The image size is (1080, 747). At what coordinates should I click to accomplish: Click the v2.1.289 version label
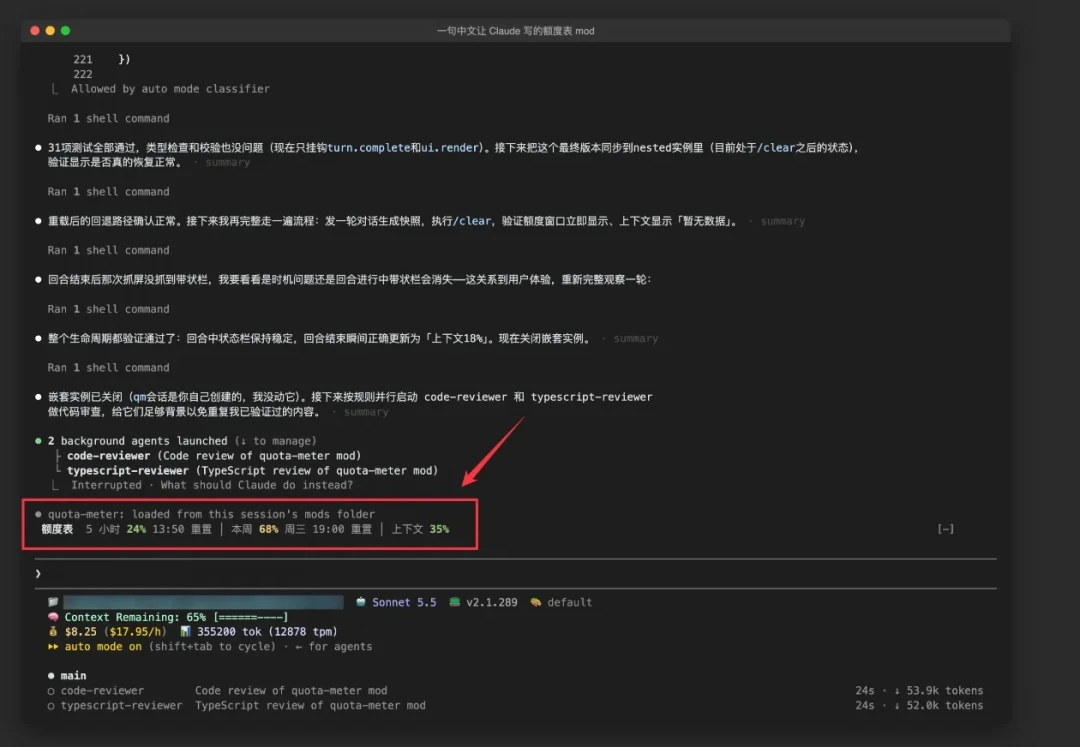coord(492,602)
